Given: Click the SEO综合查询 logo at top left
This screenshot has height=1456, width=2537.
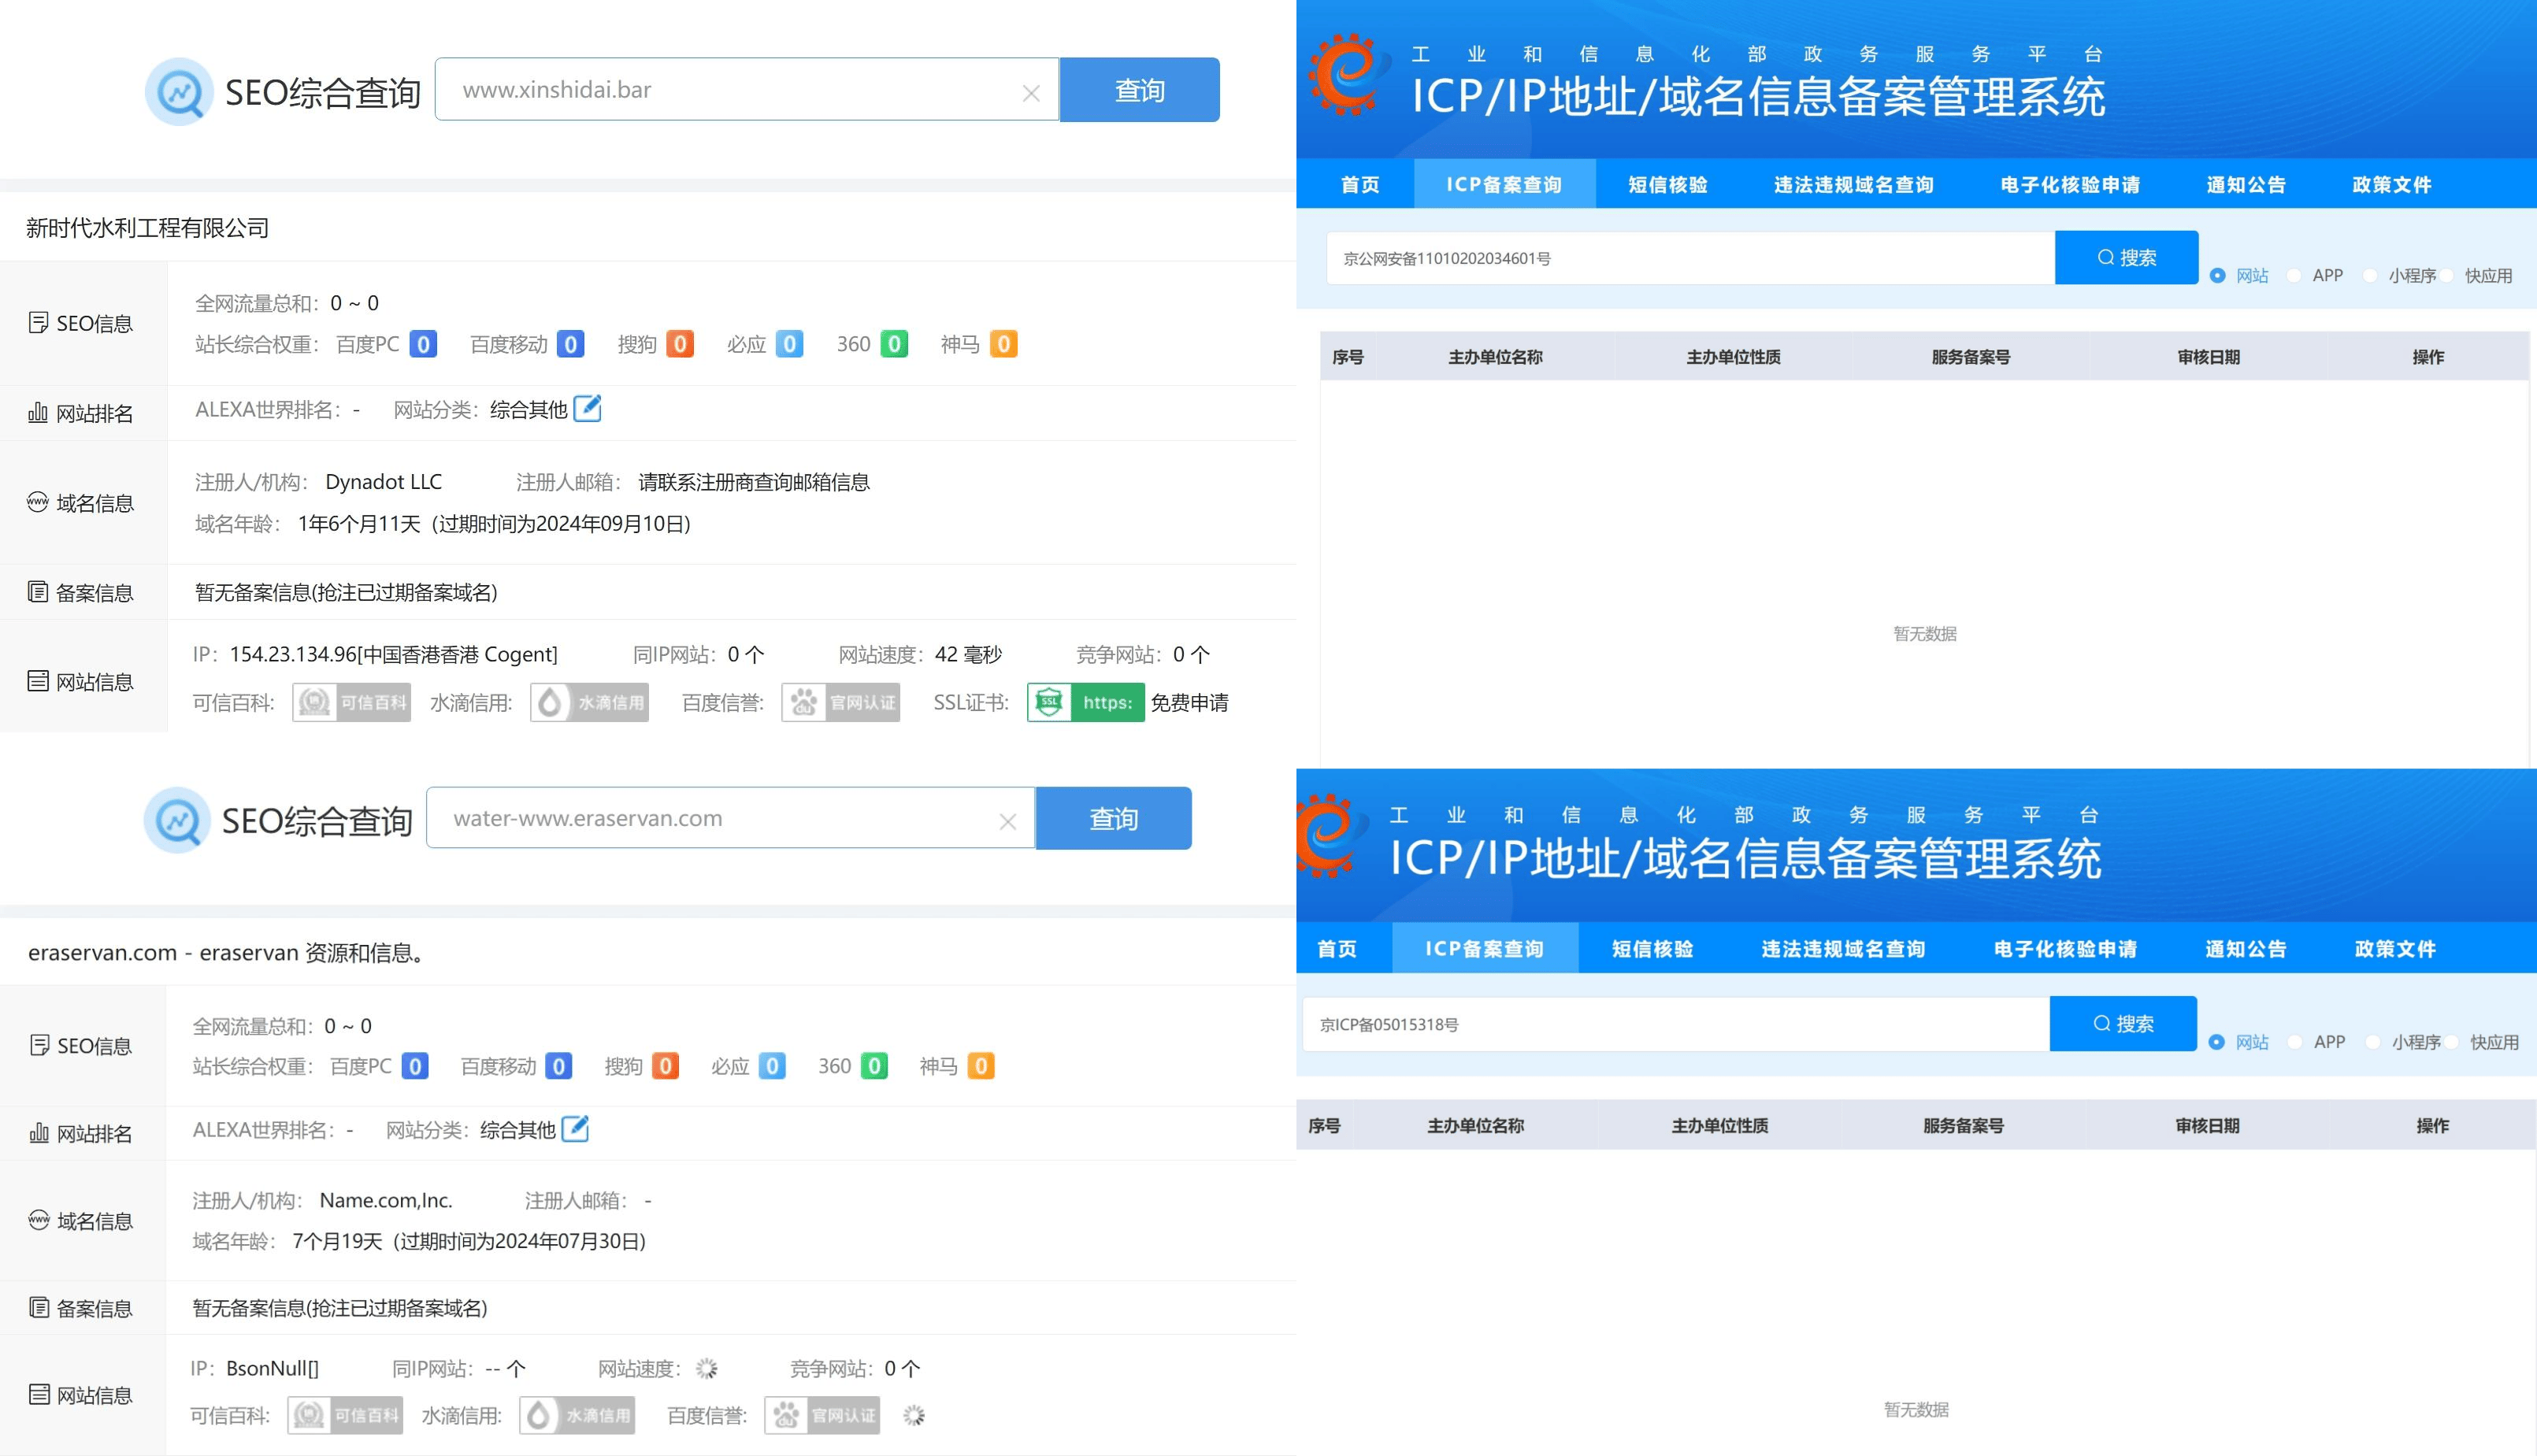Looking at the screenshot, I should click(179, 92).
